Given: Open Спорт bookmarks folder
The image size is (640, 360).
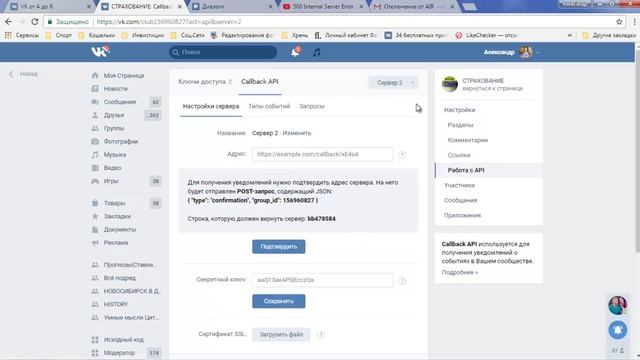Looking at the screenshot, I should (x=59, y=36).
